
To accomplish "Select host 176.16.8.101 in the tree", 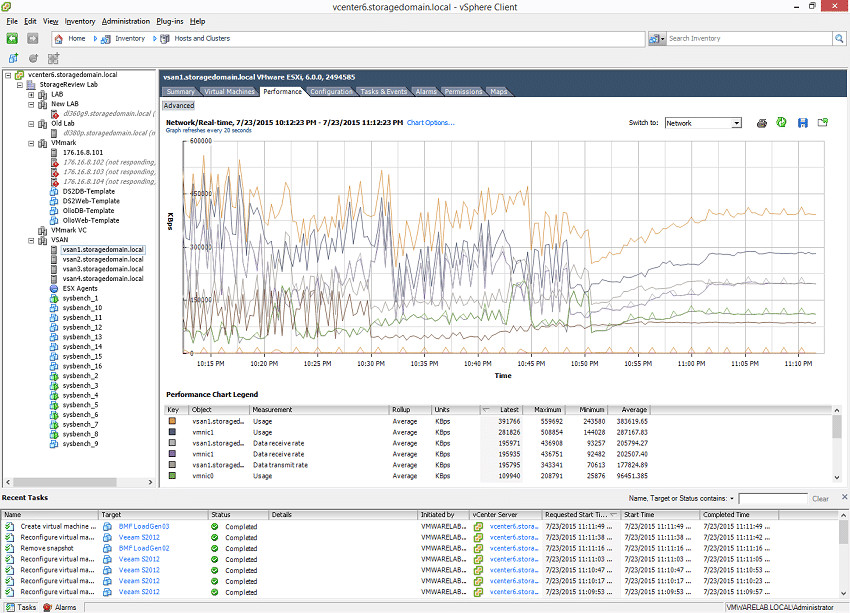I will click(x=83, y=153).
